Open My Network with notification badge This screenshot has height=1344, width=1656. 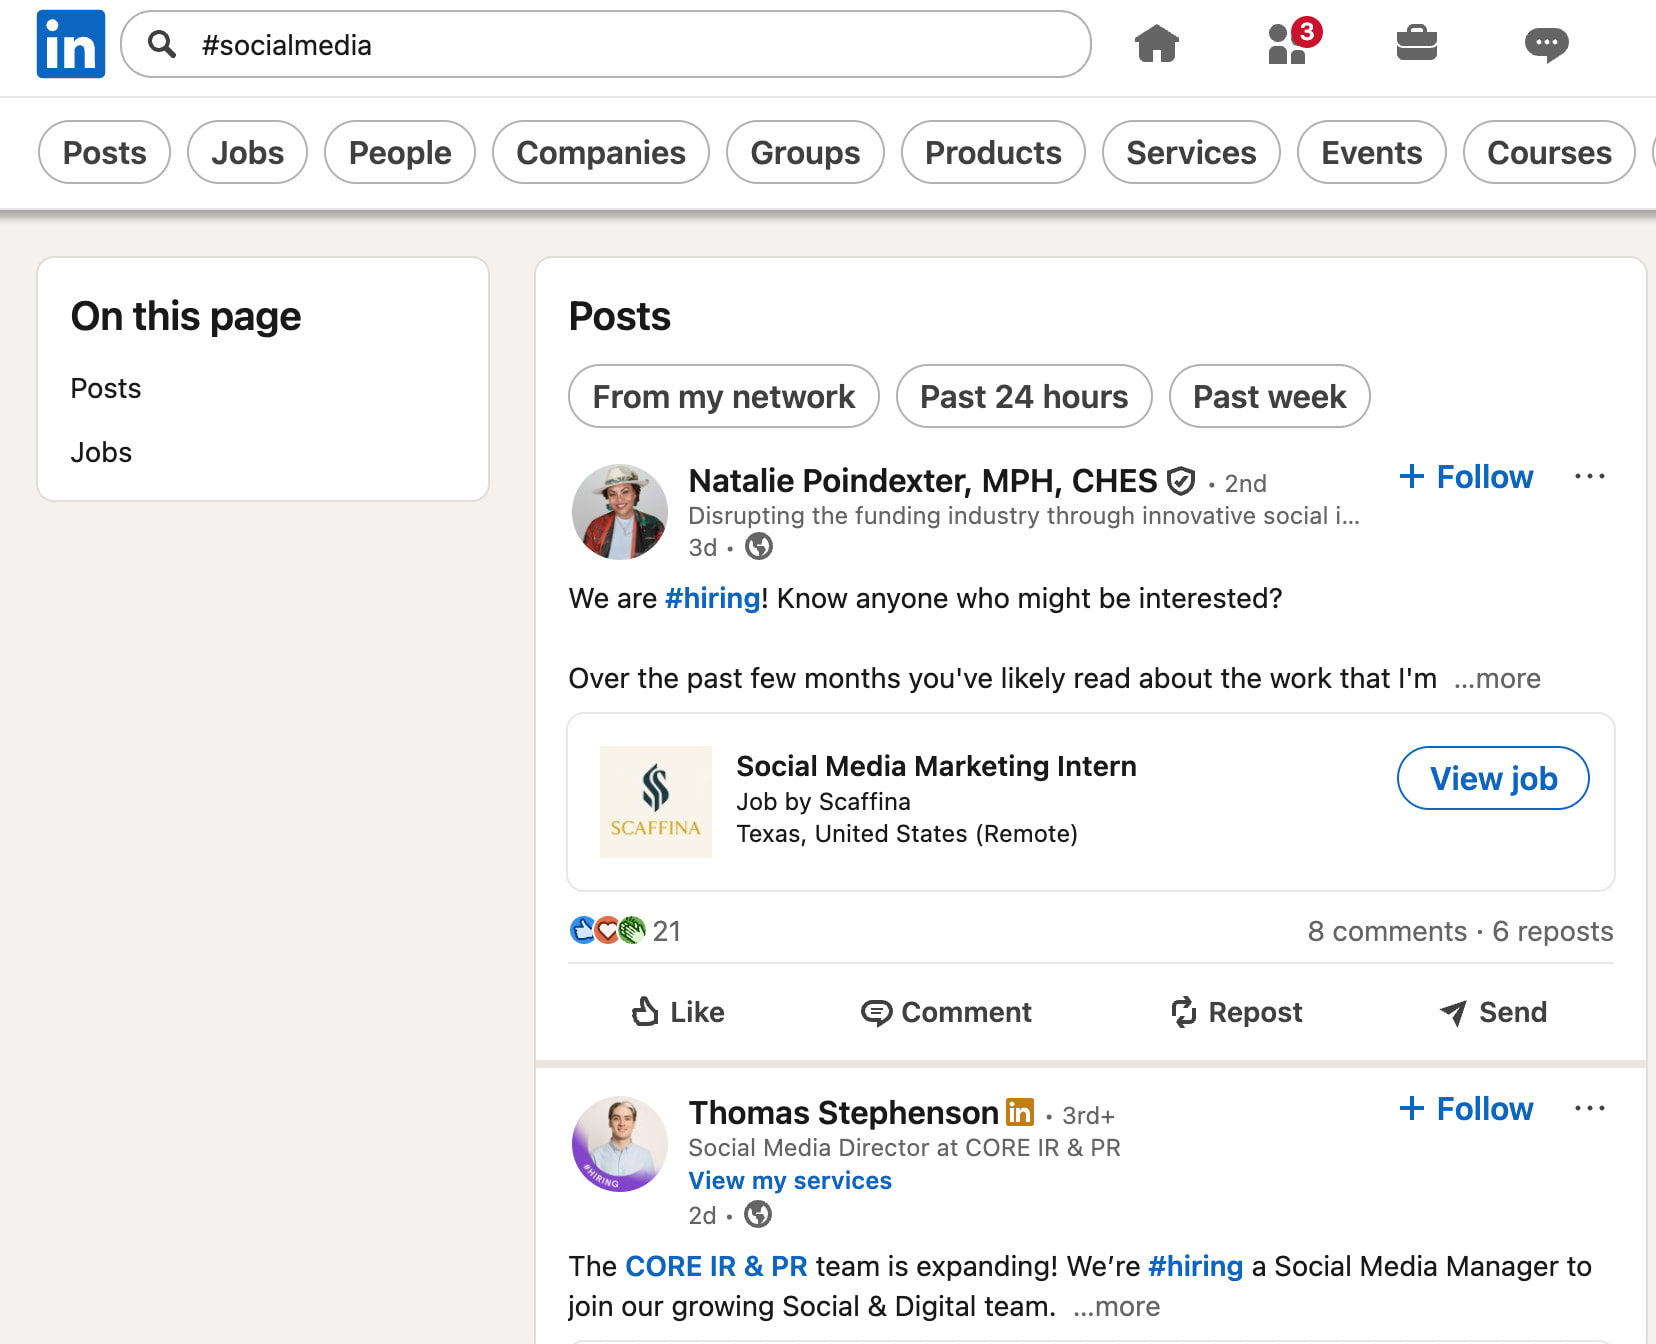point(1286,46)
